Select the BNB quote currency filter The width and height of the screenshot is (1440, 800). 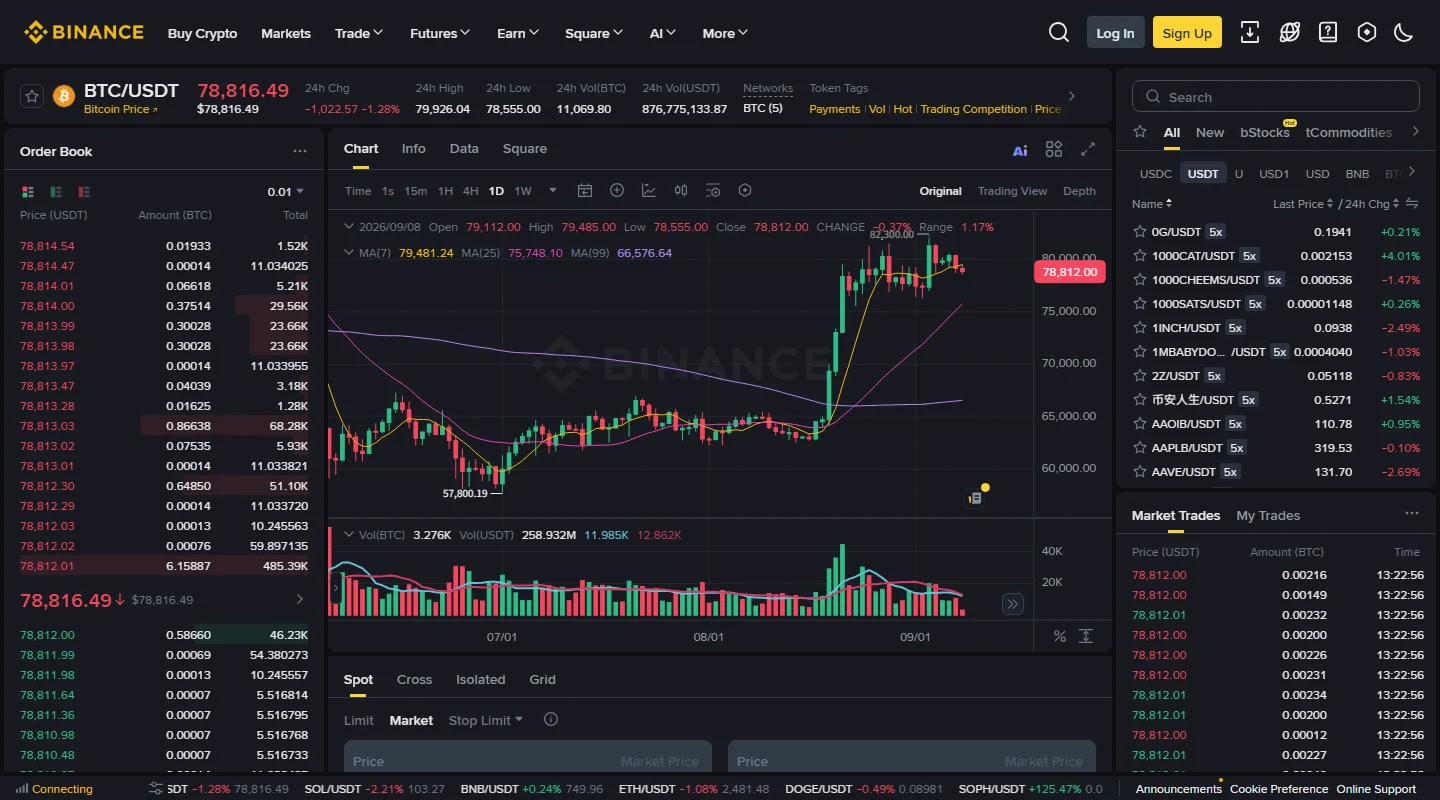point(1357,174)
